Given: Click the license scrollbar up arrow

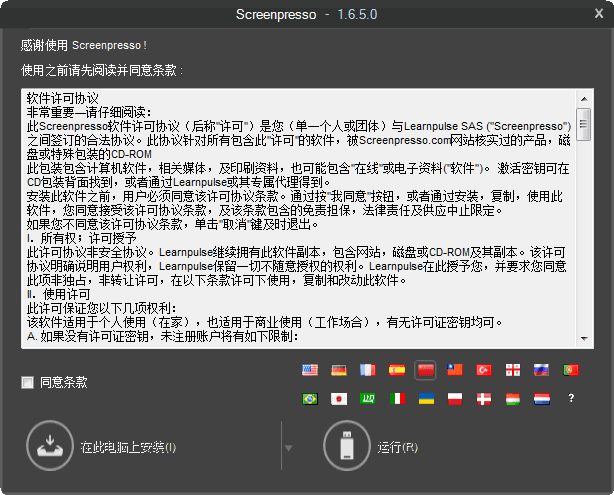Looking at the screenshot, I should 584,99.
